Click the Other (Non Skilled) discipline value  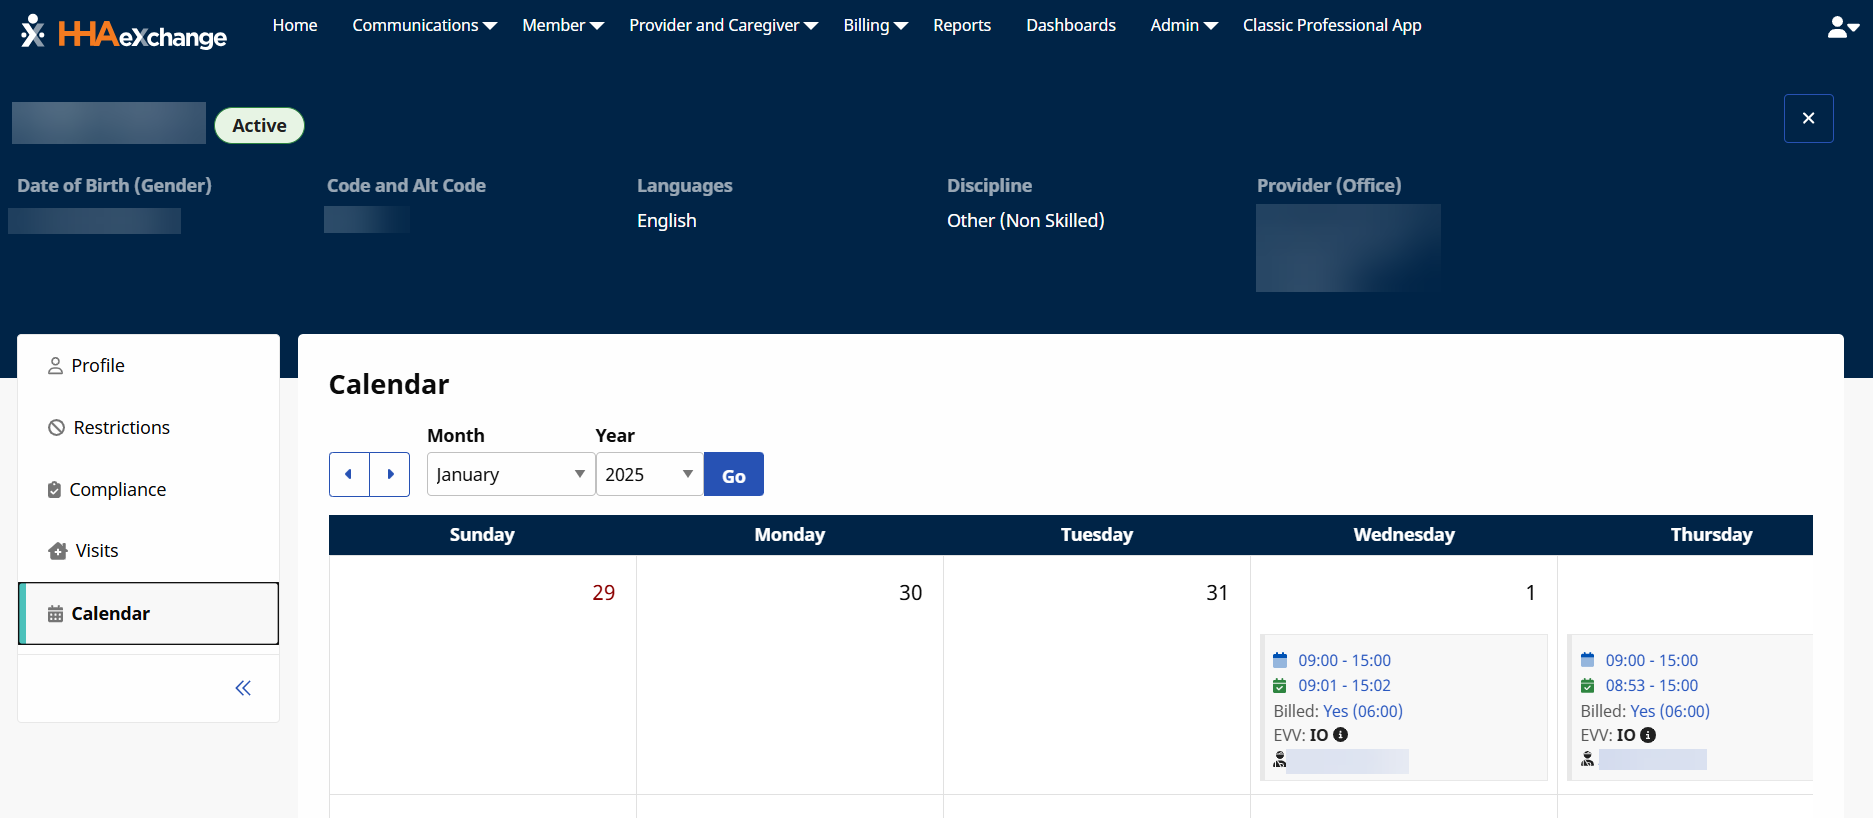[1026, 221]
